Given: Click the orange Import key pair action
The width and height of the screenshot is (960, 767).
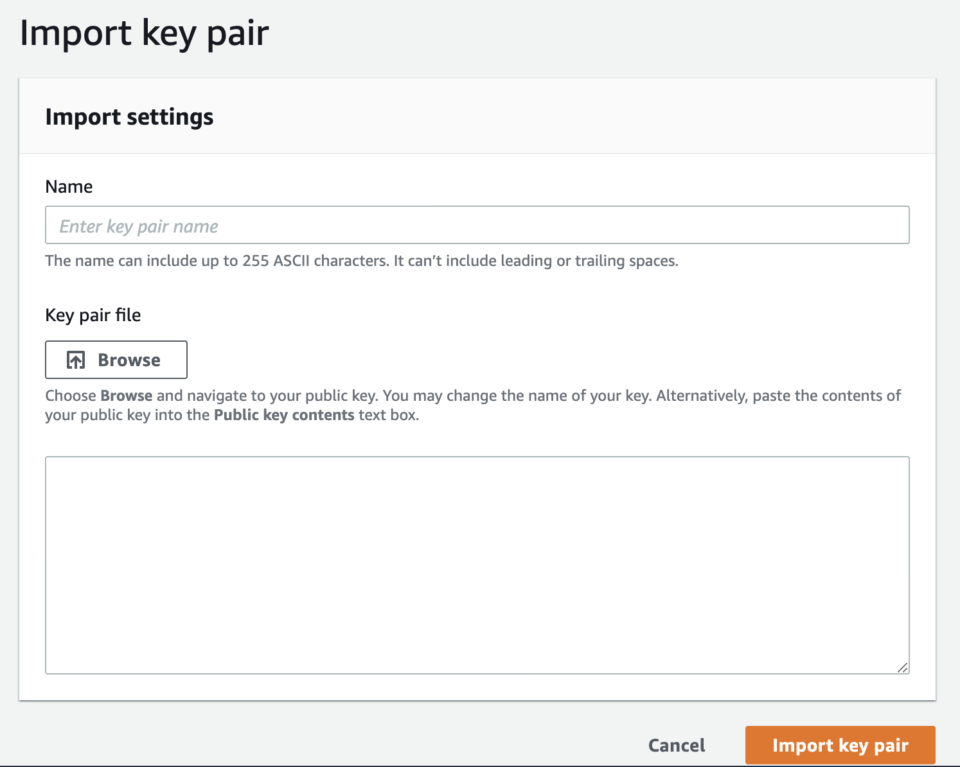Looking at the screenshot, I should (839, 745).
